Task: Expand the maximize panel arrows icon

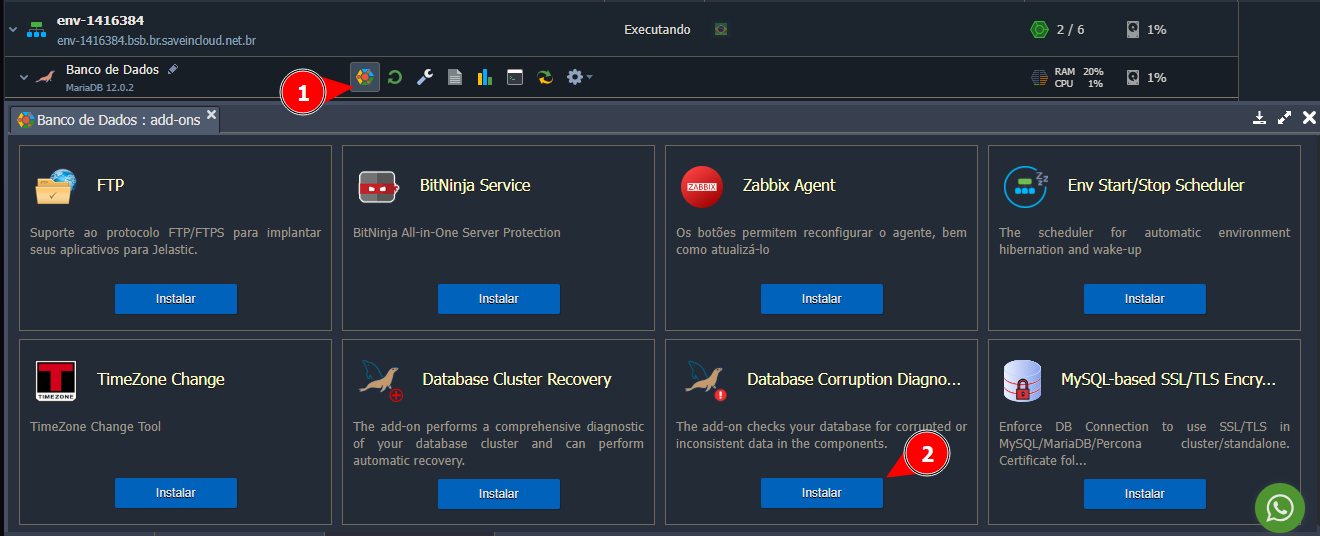Action: click(1285, 118)
